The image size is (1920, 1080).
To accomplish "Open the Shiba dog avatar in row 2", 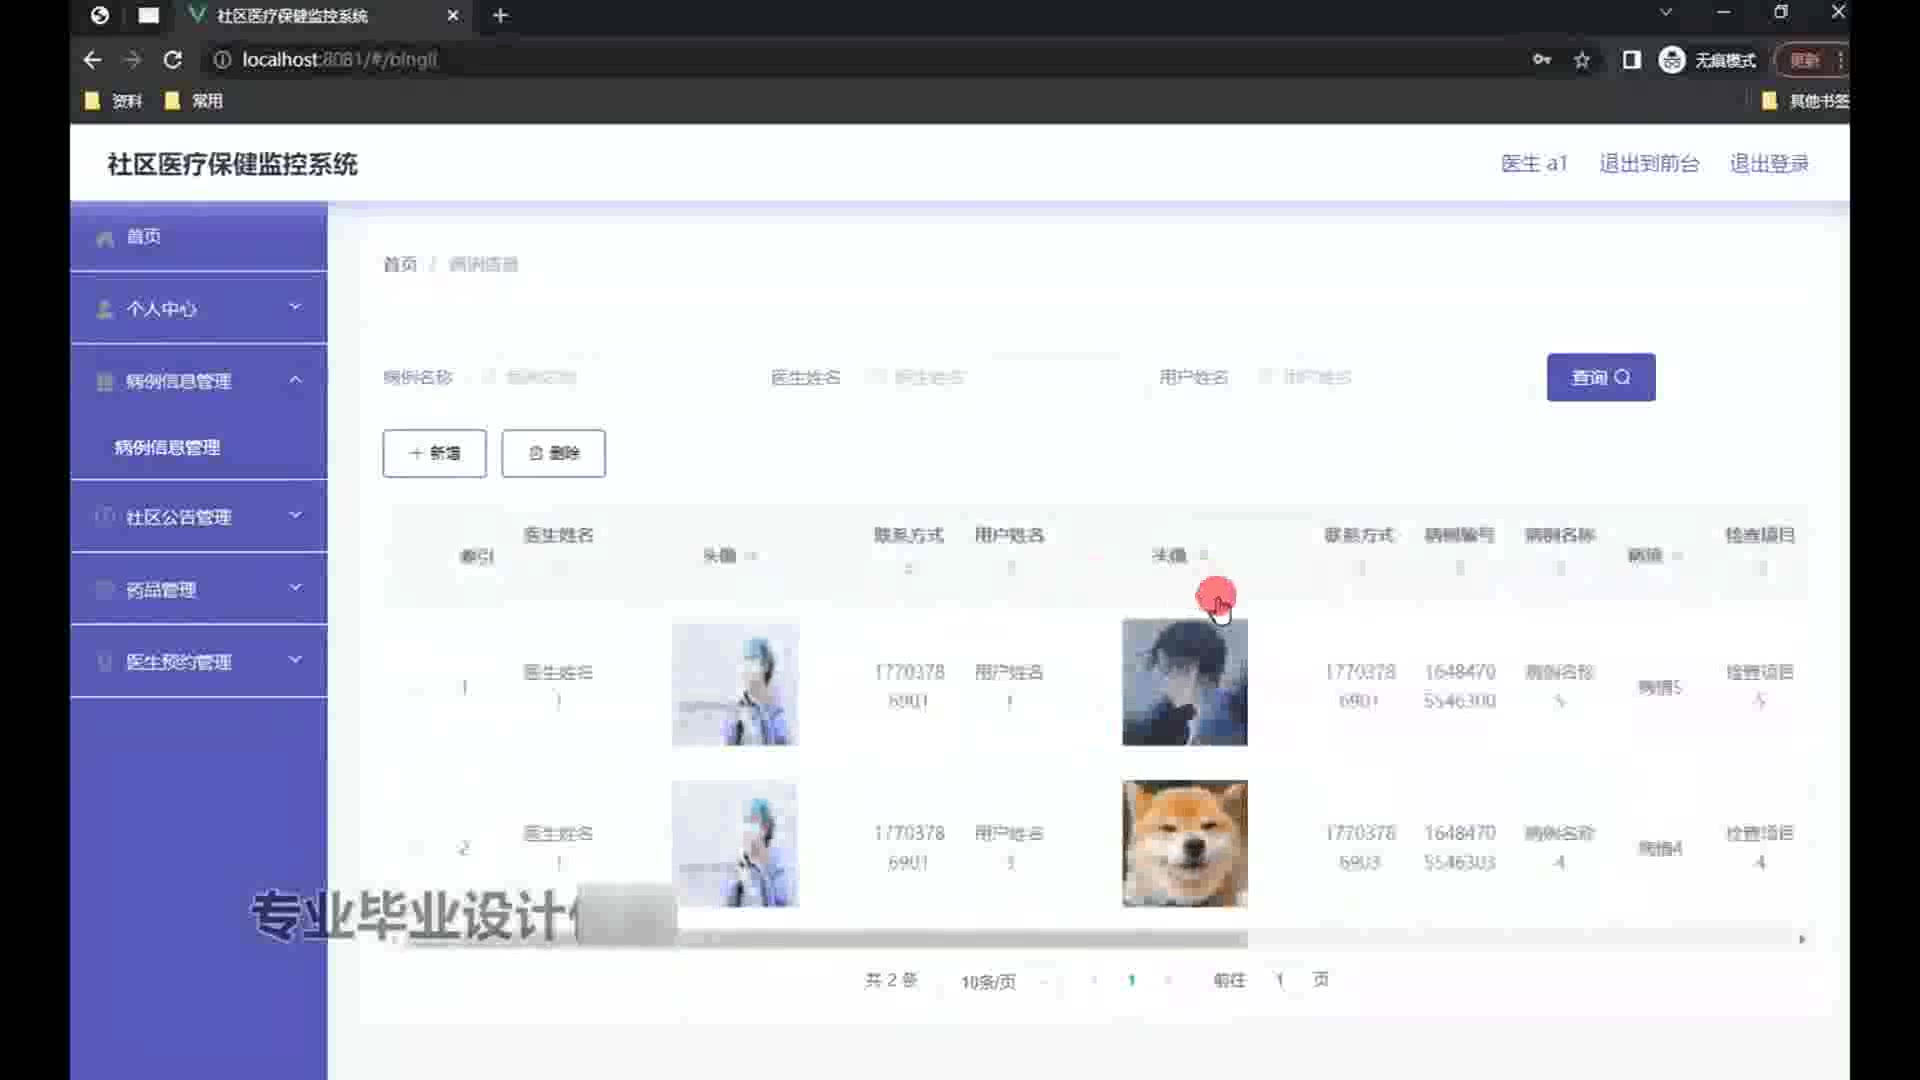I will [x=1185, y=843].
